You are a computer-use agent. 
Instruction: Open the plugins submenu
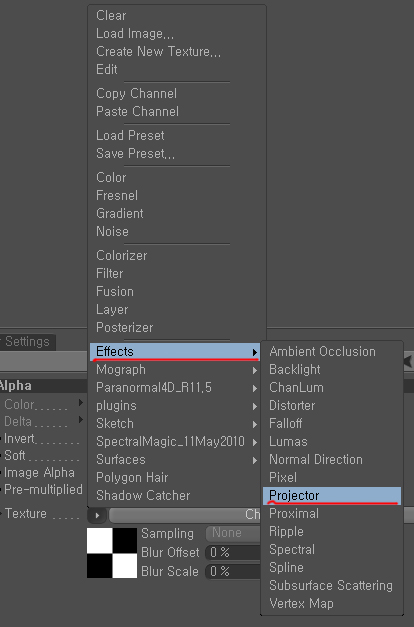pos(175,406)
